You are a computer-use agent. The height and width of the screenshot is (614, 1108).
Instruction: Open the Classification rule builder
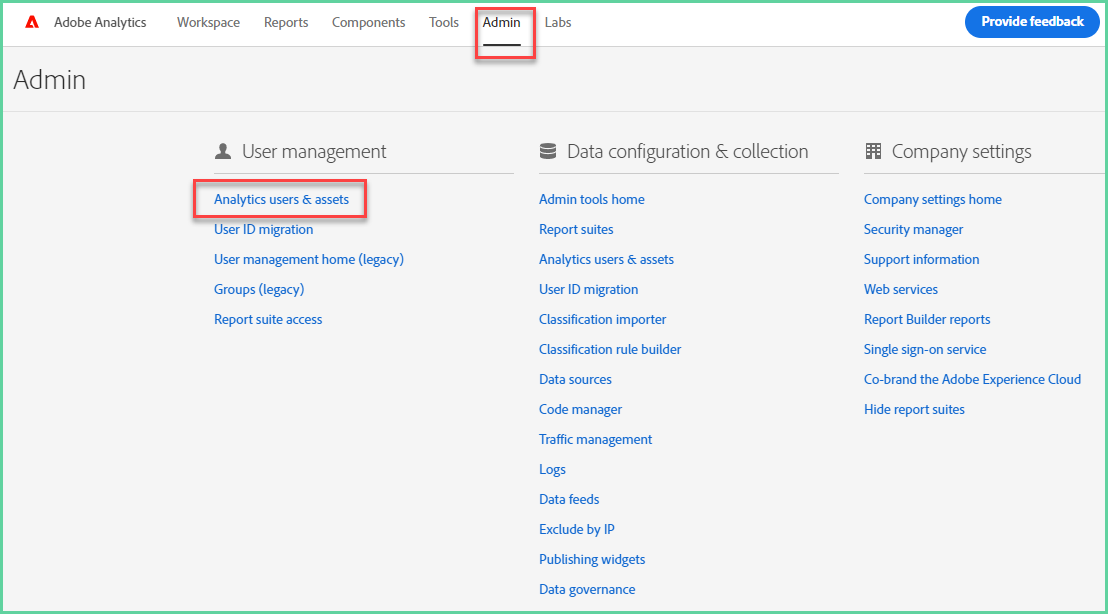(610, 349)
